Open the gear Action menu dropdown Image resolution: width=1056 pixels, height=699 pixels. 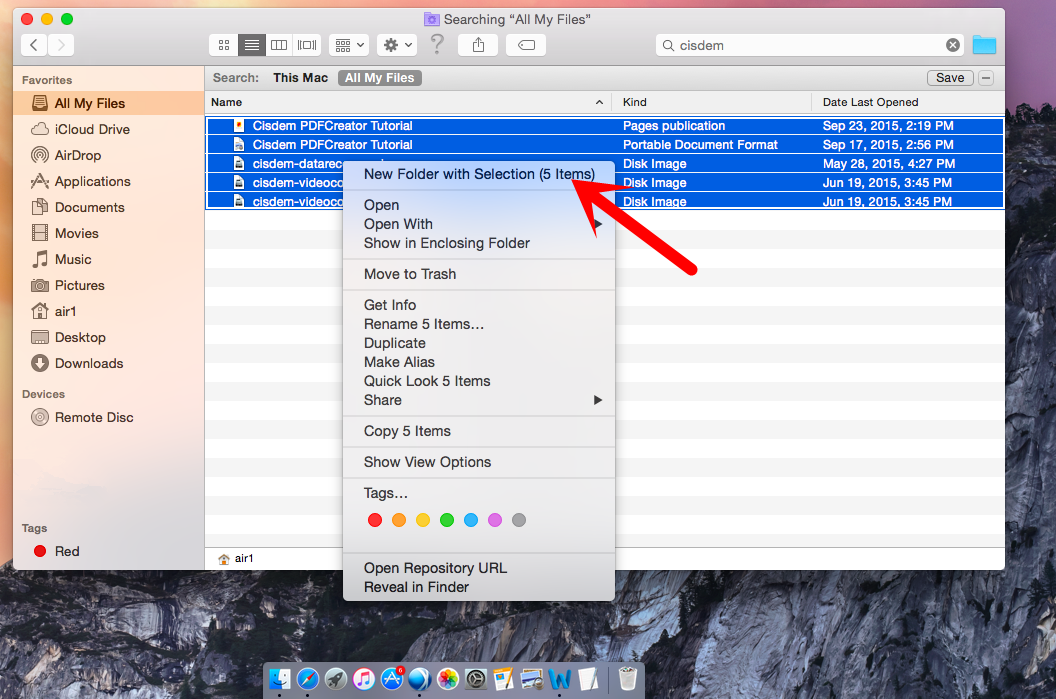pyautogui.click(x=397, y=45)
